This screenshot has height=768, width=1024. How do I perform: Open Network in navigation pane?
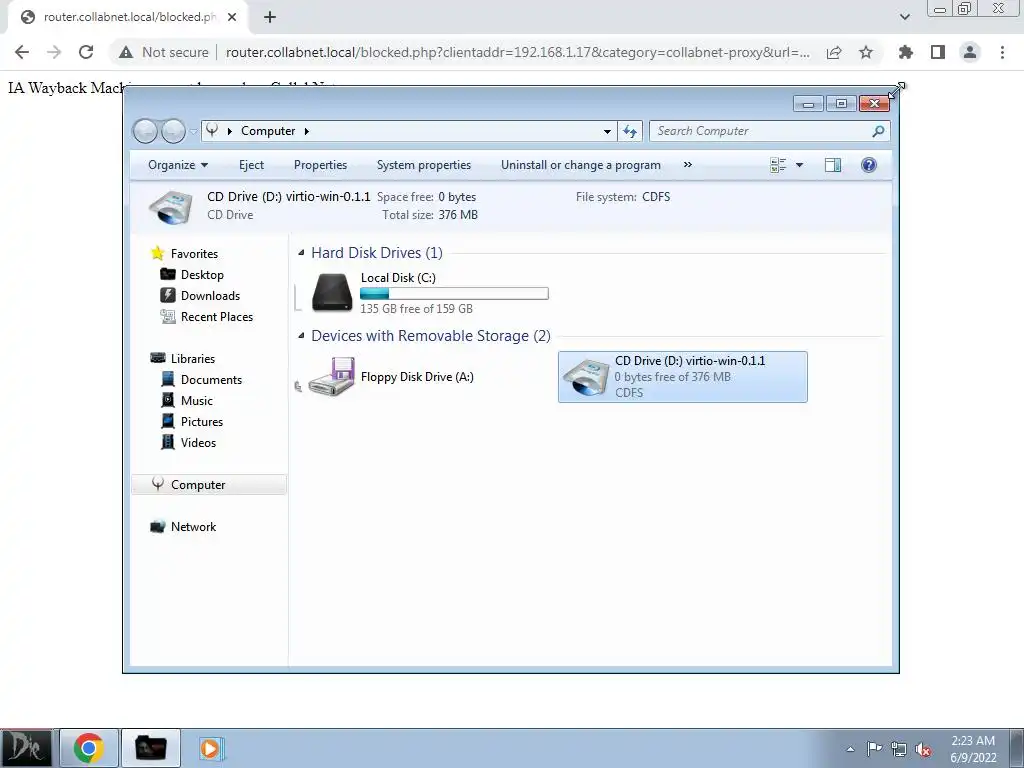193,527
